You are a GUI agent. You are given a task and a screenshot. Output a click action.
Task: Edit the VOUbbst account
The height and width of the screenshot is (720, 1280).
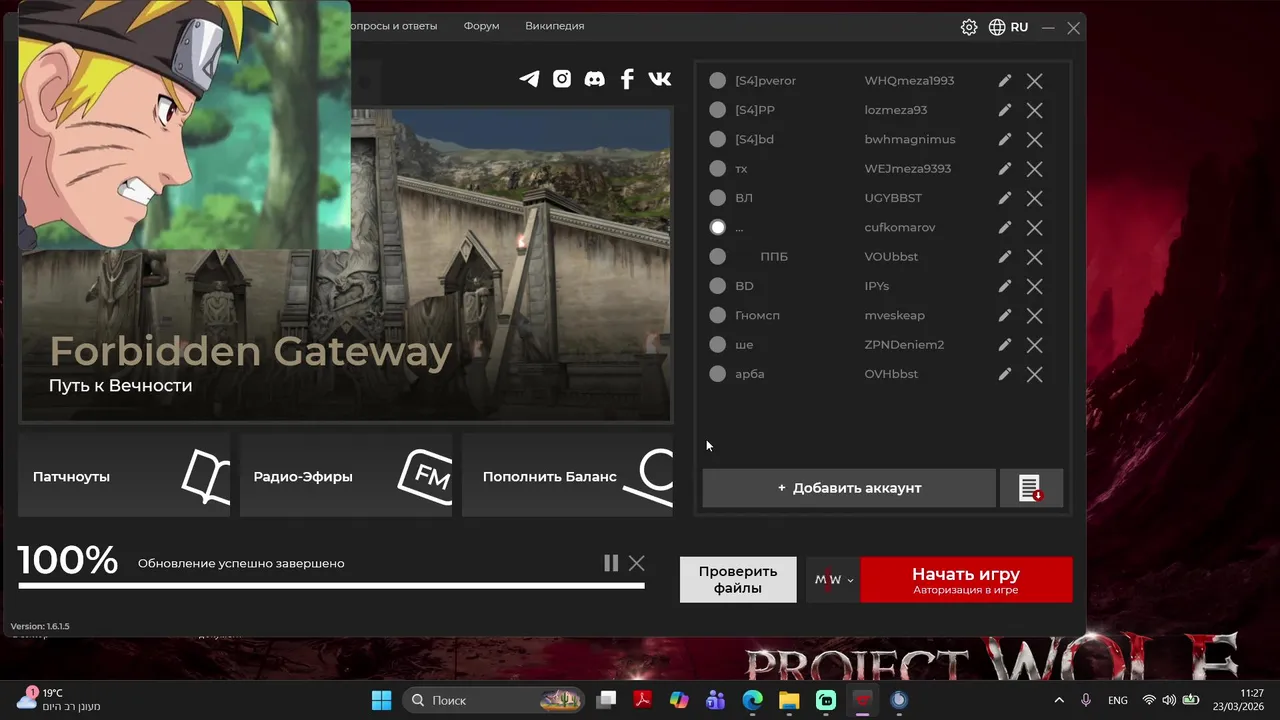[x=1005, y=257]
